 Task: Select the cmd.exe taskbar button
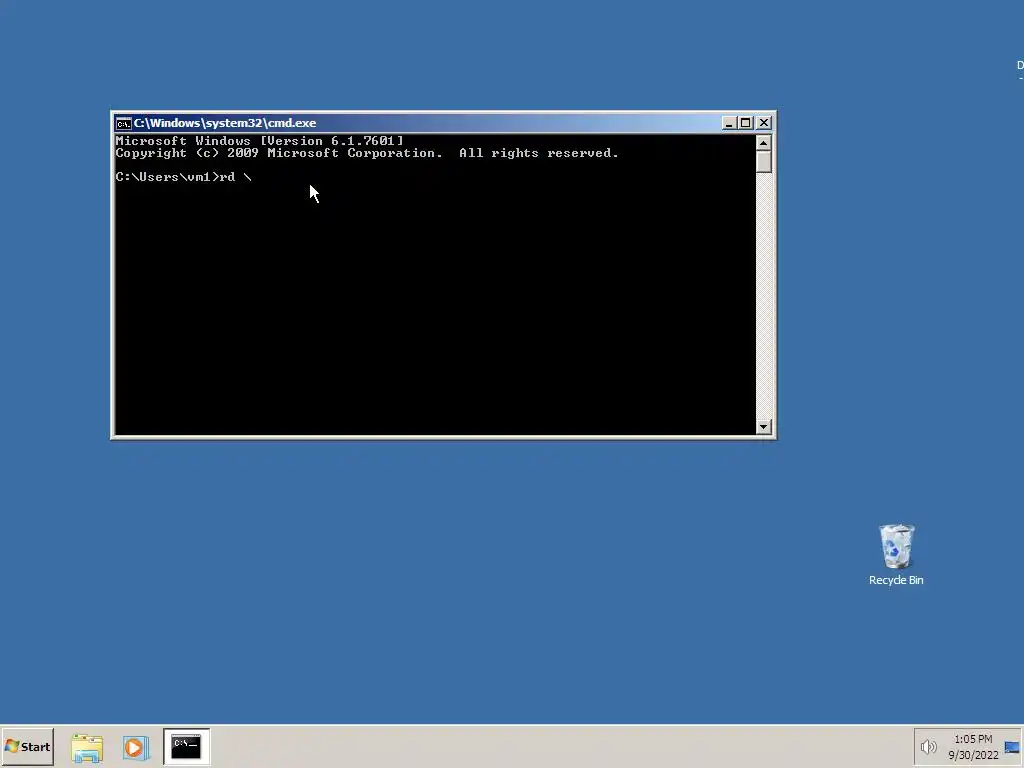[x=186, y=746]
